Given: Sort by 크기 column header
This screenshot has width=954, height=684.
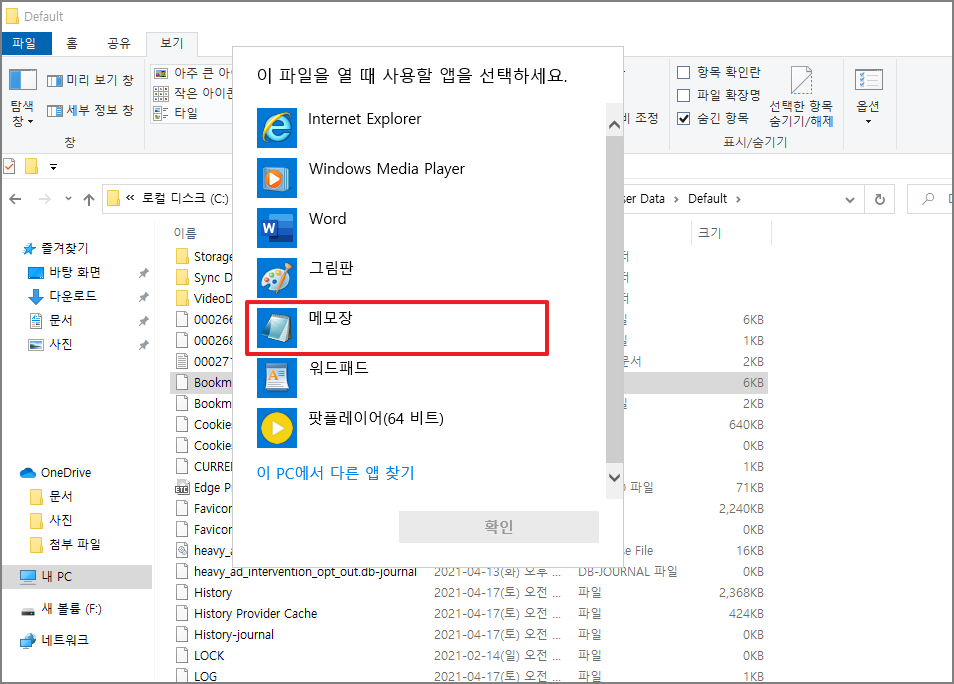Looking at the screenshot, I should click(x=709, y=232).
